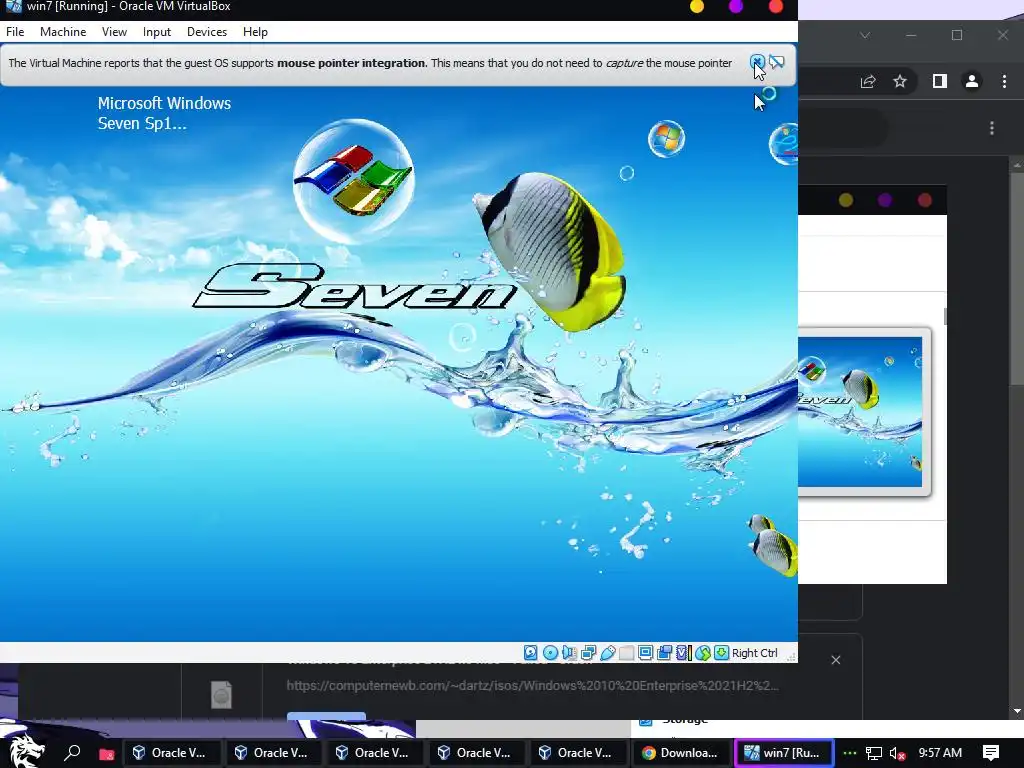Click the hard disk activity indicator
This screenshot has height=768, width=1024.
click(531, 652)
